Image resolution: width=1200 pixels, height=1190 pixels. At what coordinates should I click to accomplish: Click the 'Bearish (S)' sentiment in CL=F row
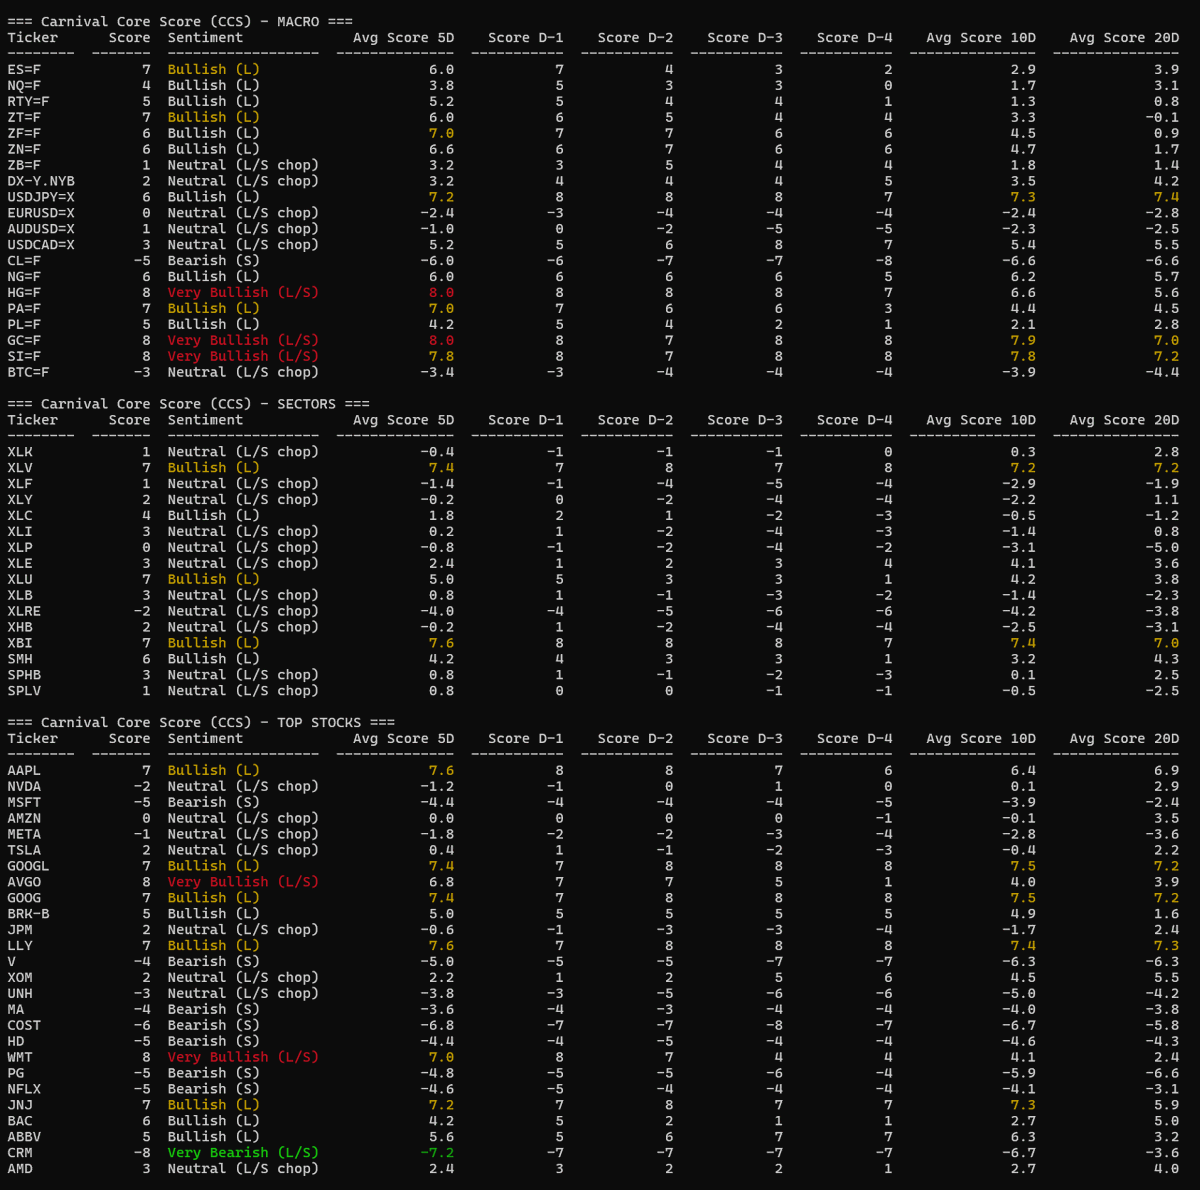click(213, 261)
